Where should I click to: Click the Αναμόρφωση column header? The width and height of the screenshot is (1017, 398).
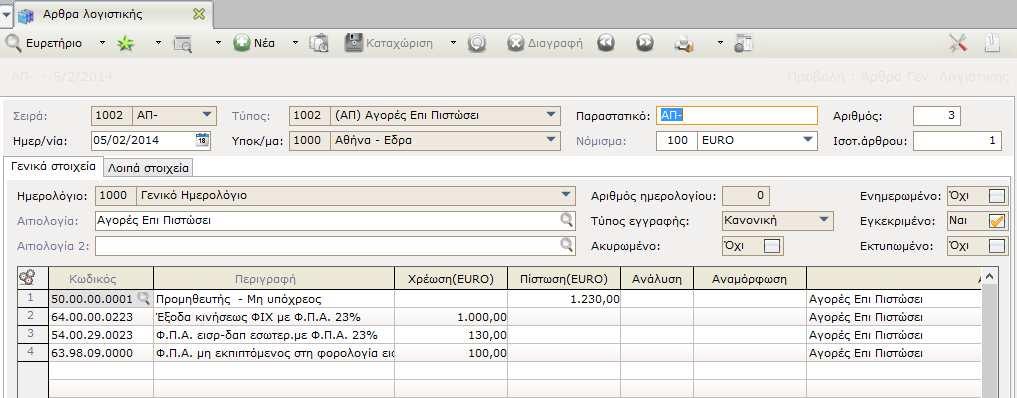(x=750, y=279)
